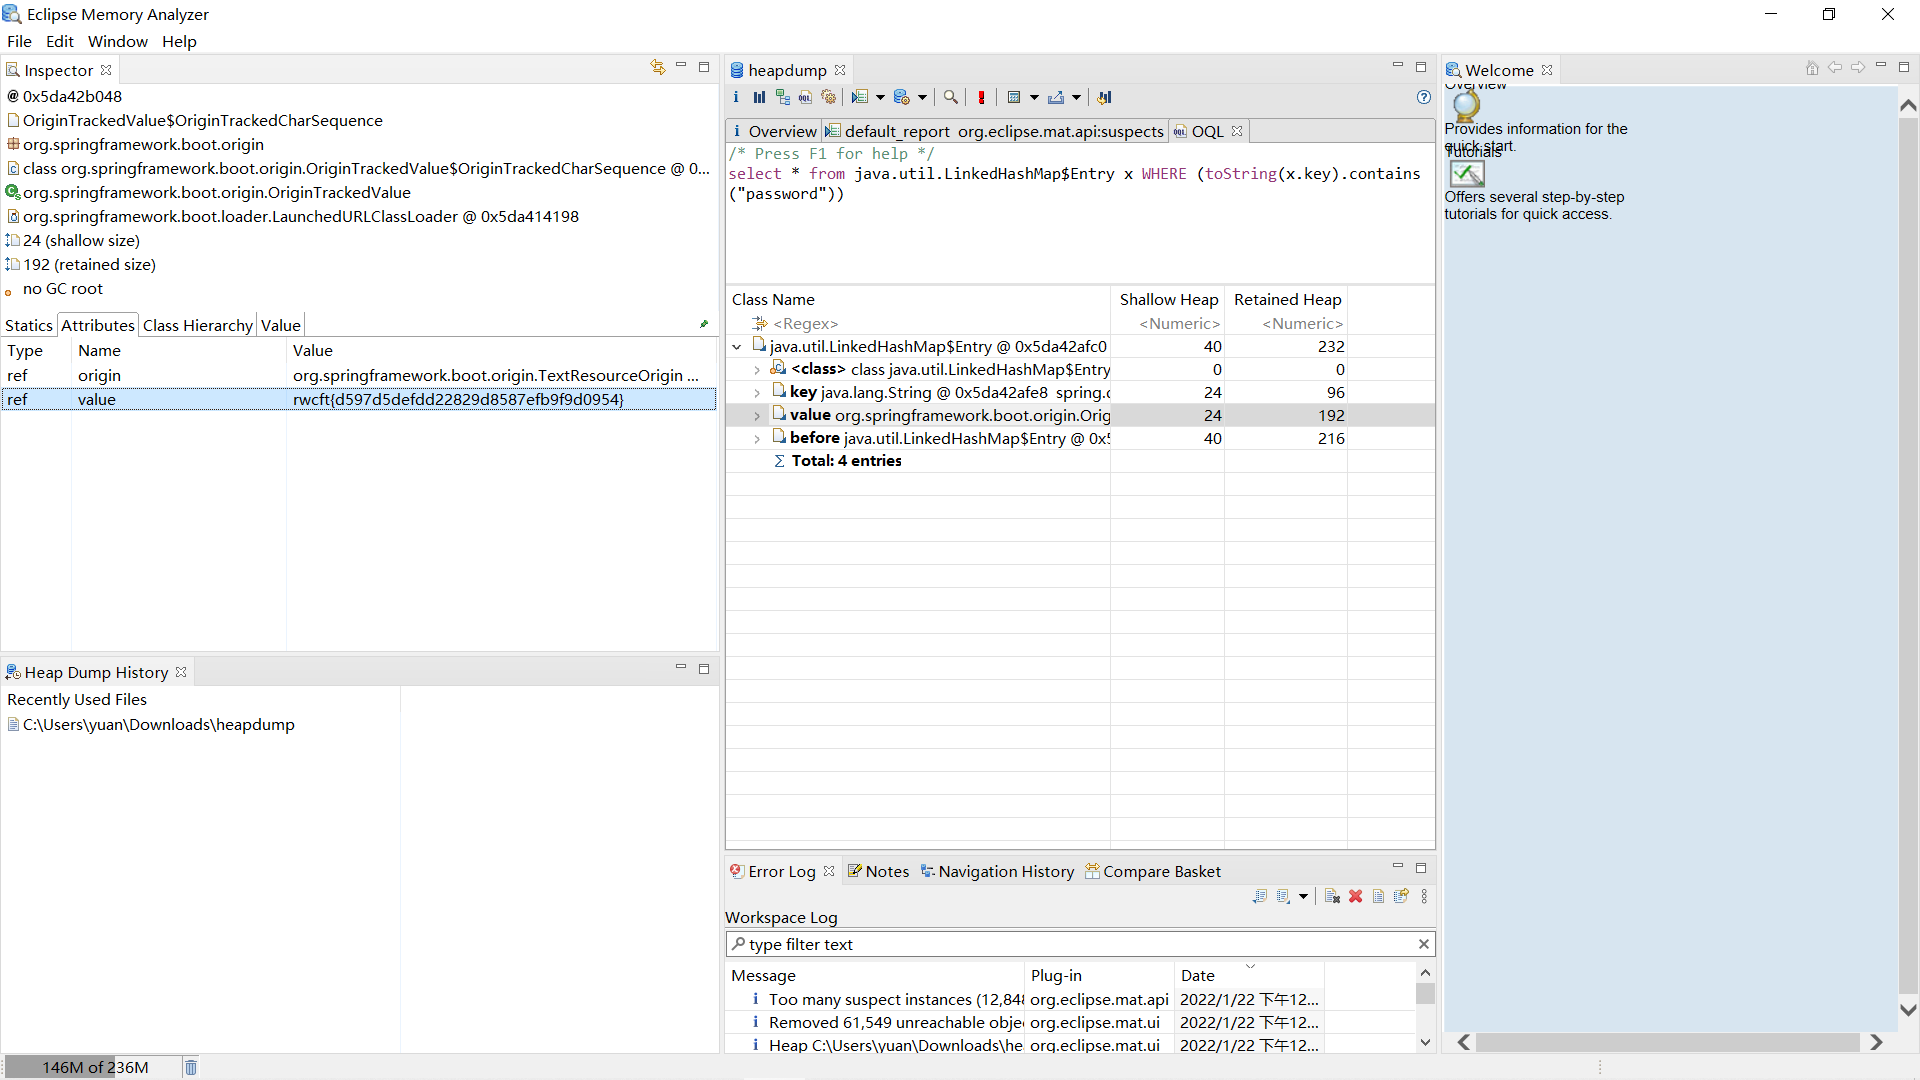The height and width of the screenshot is (1080, 1920).
Task: Click the Export results icon
Action: pos(1056,97)
